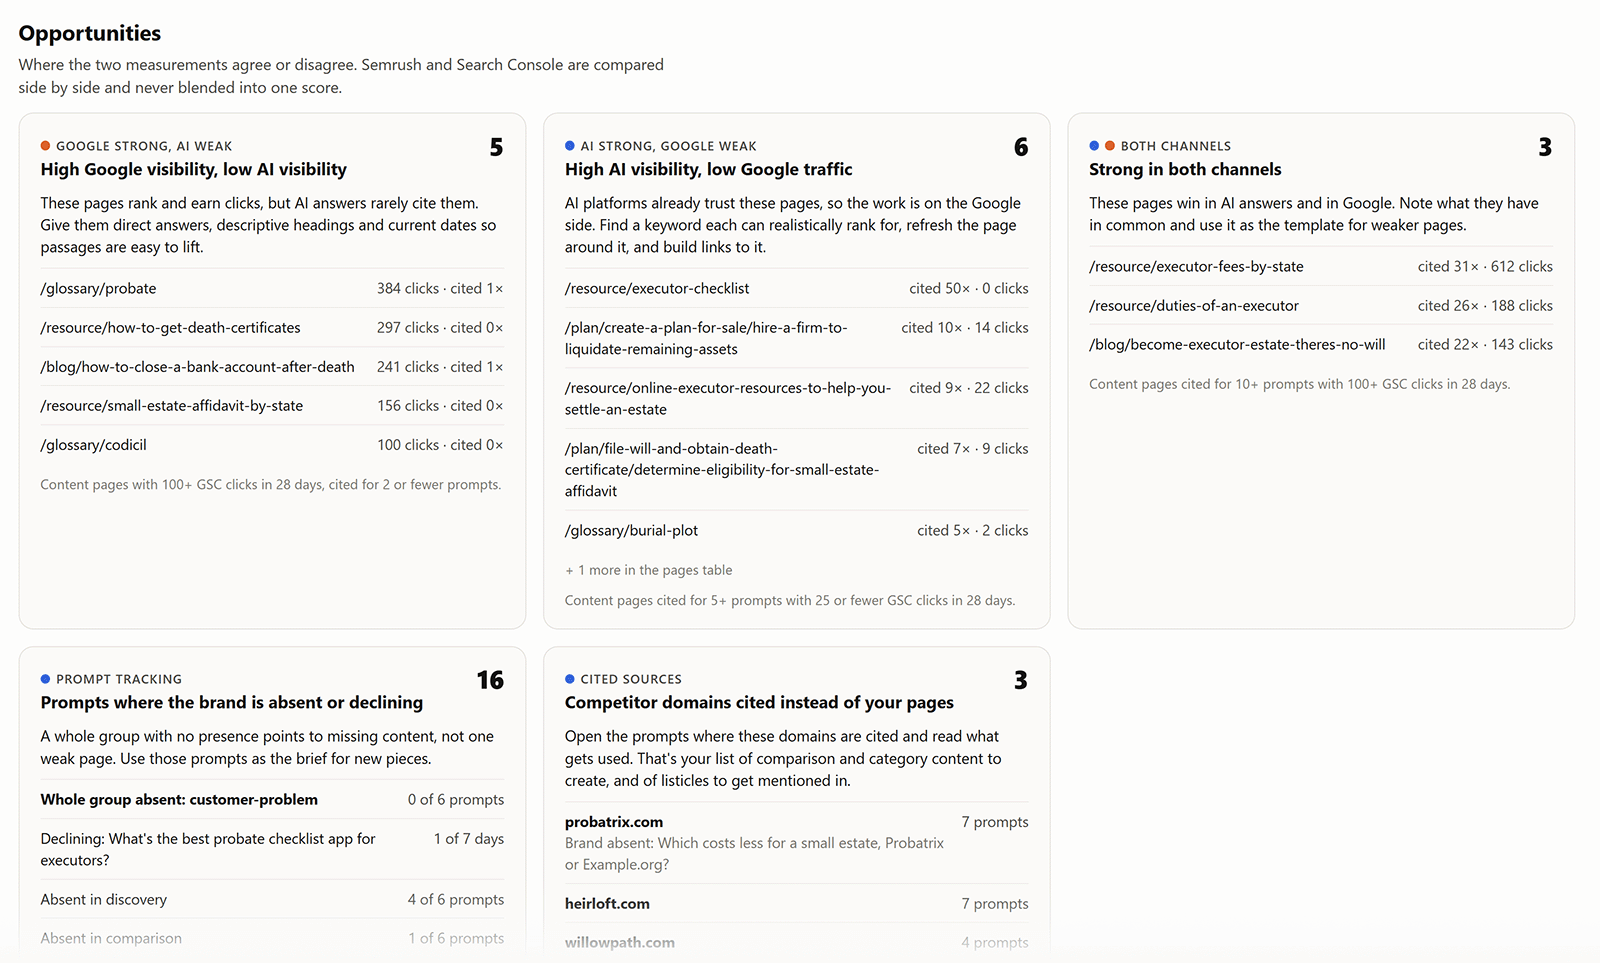The width and height of the screenshot is (1600, 963).
Task: Select the 'Absent in discovery' row
Action: click(272, 899)
